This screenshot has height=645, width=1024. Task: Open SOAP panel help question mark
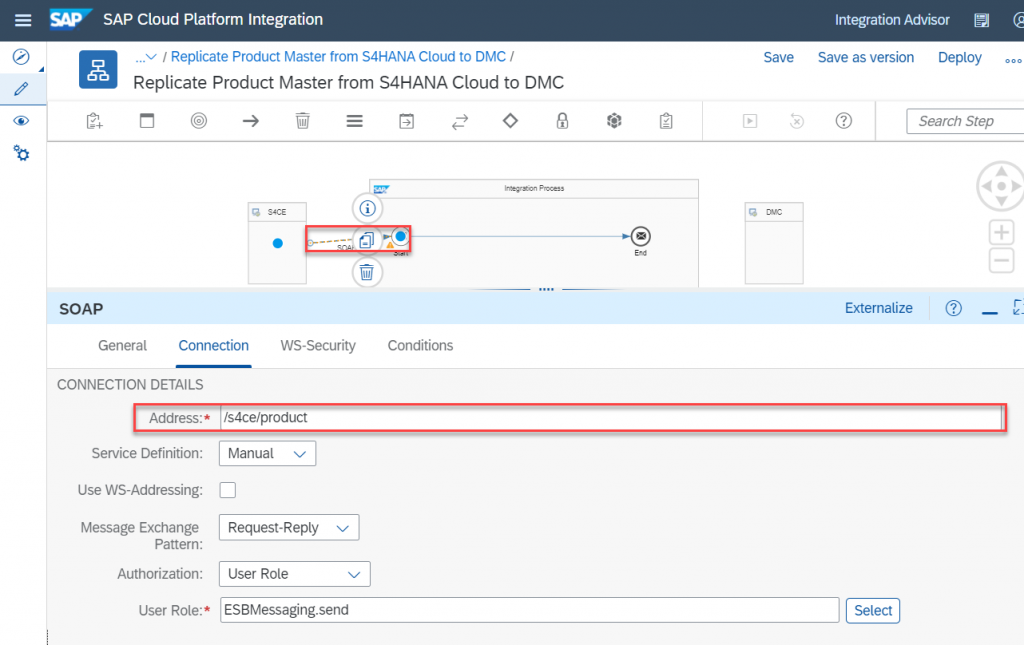[x=953, y=308]
